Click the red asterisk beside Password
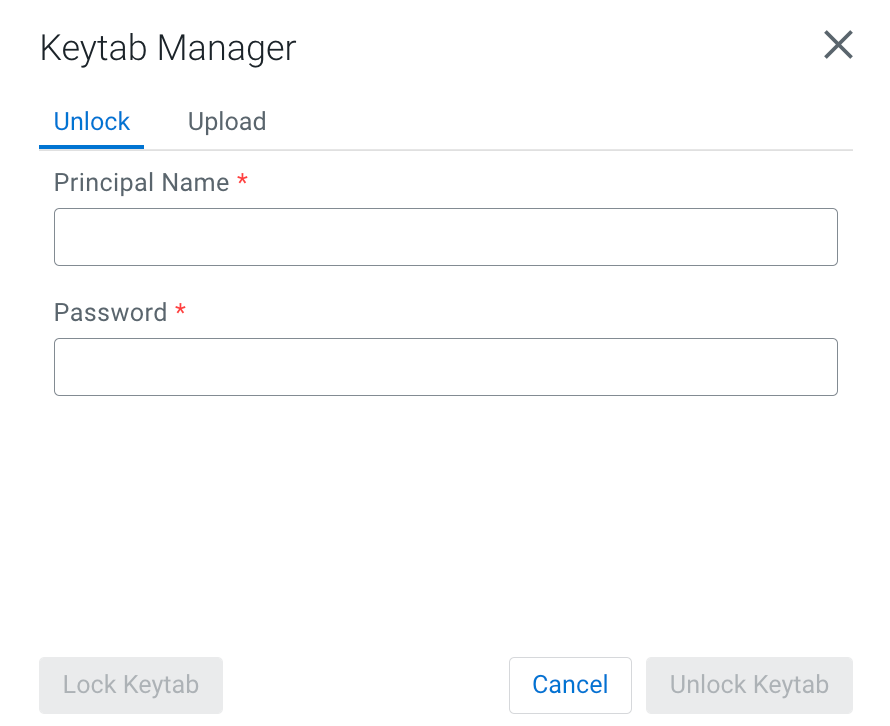This screenshot has width=890, height=726. pyautogui.click(x=180, y=312)
